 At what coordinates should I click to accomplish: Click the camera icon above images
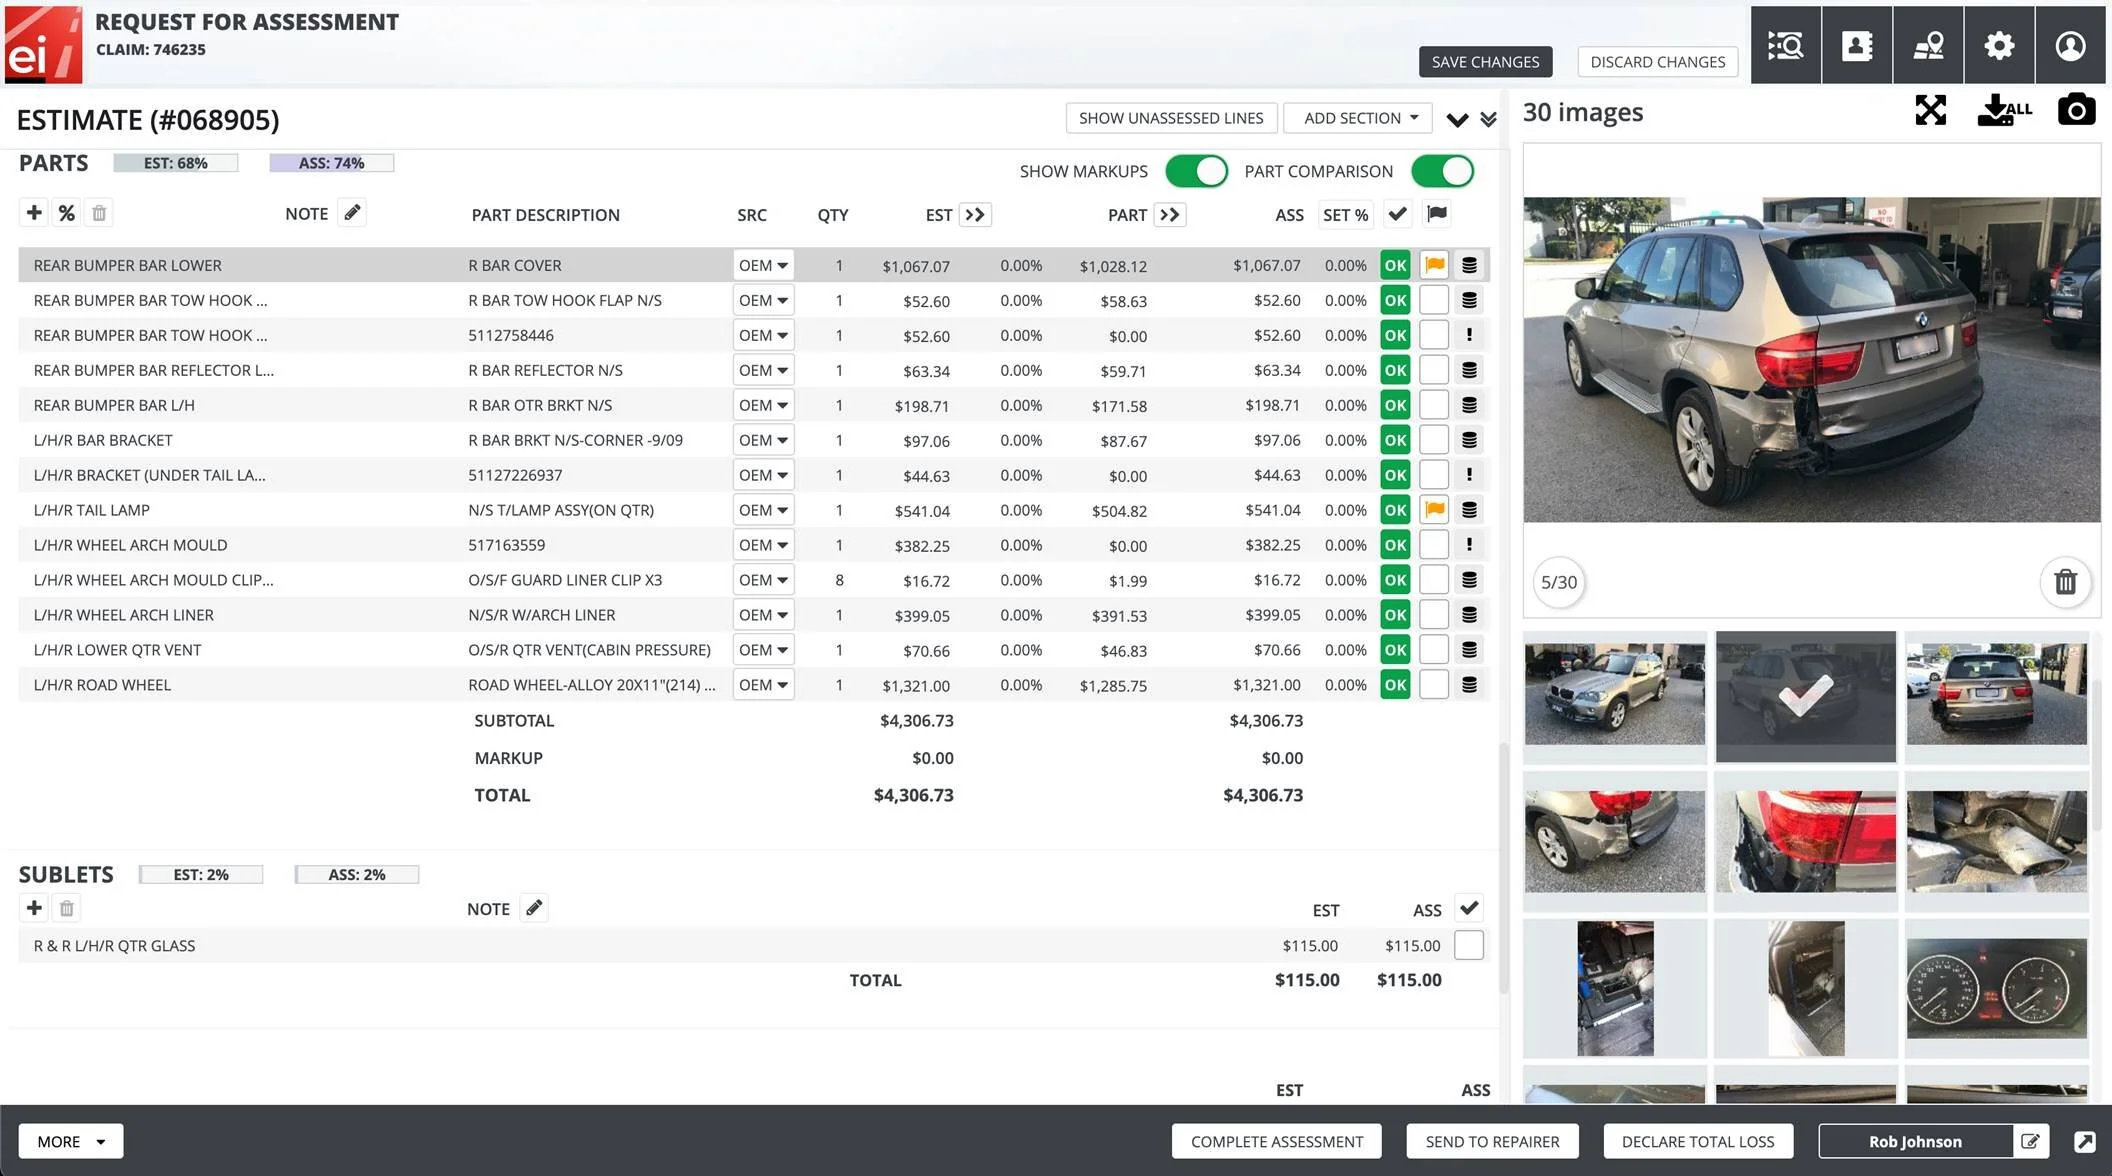pyautogui.click(x=2076, y=110)
